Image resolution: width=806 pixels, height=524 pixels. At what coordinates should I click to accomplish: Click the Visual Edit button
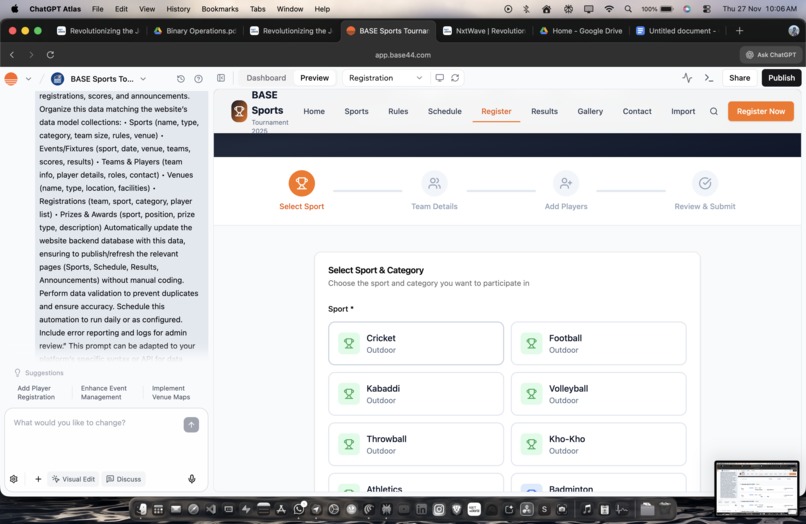74,479
